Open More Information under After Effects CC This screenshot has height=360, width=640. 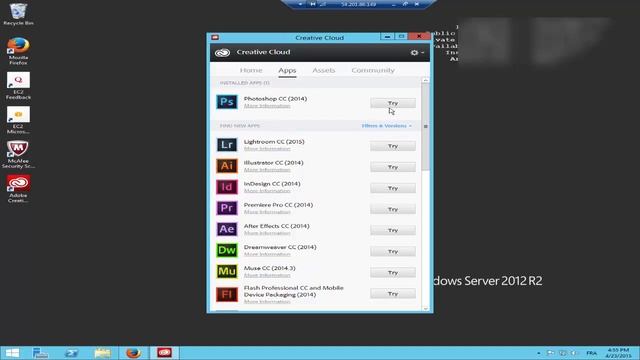pyautogui.click(x=267, y=233)
